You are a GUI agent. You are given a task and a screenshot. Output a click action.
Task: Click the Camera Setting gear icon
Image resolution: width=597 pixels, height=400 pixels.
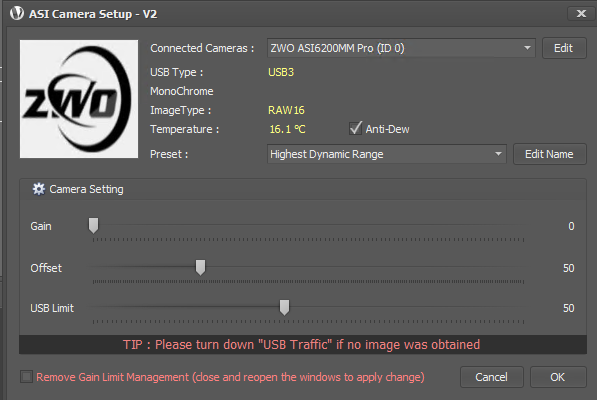point(38,189)
